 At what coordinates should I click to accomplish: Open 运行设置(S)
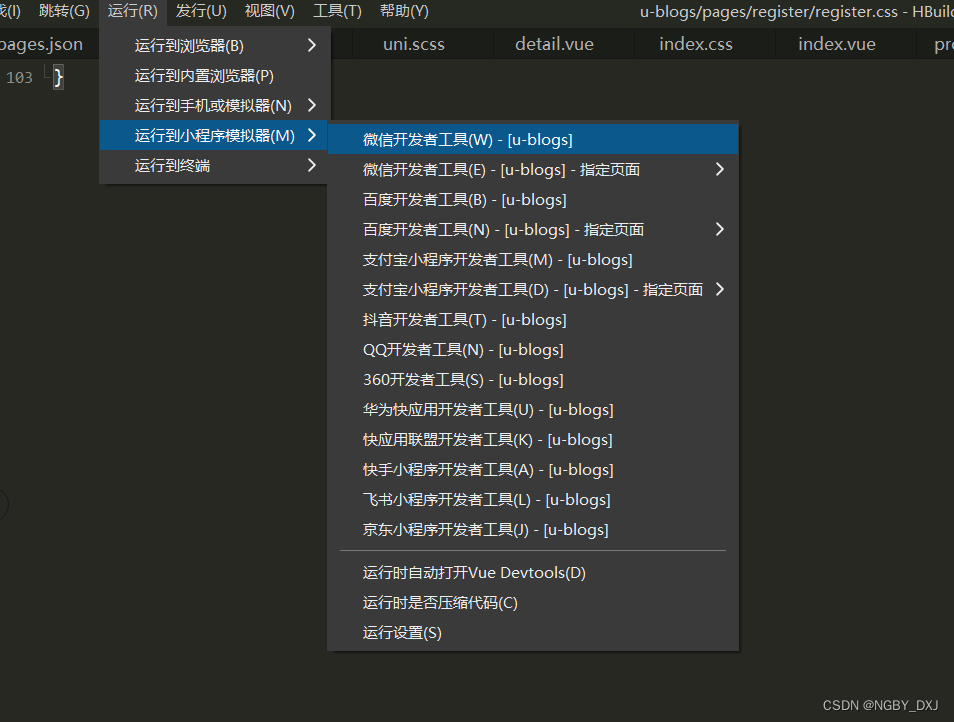(x=402, y=633)
